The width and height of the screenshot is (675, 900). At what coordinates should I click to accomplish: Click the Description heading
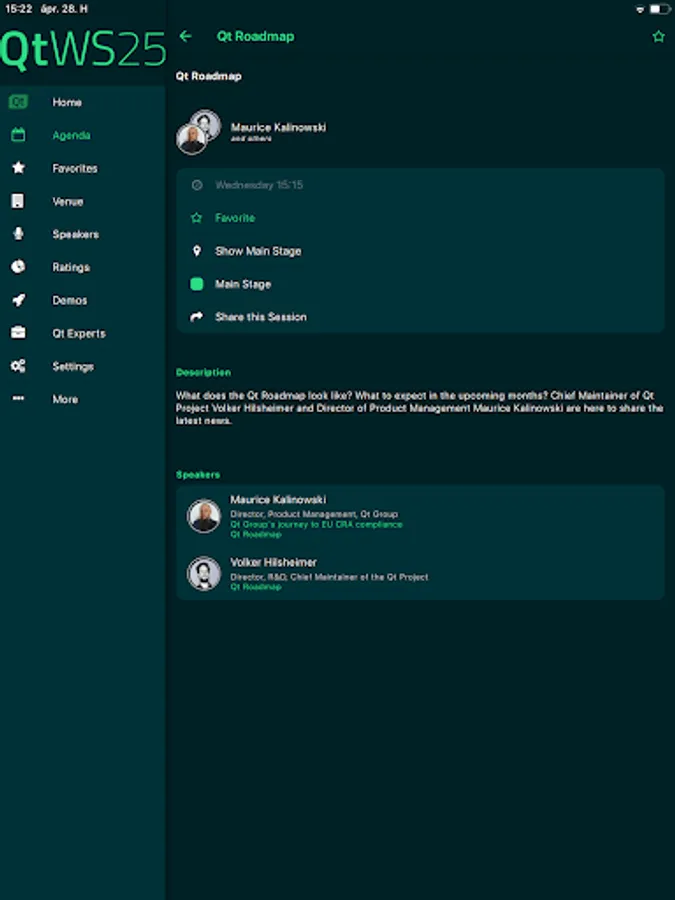[x=203, y=373]
